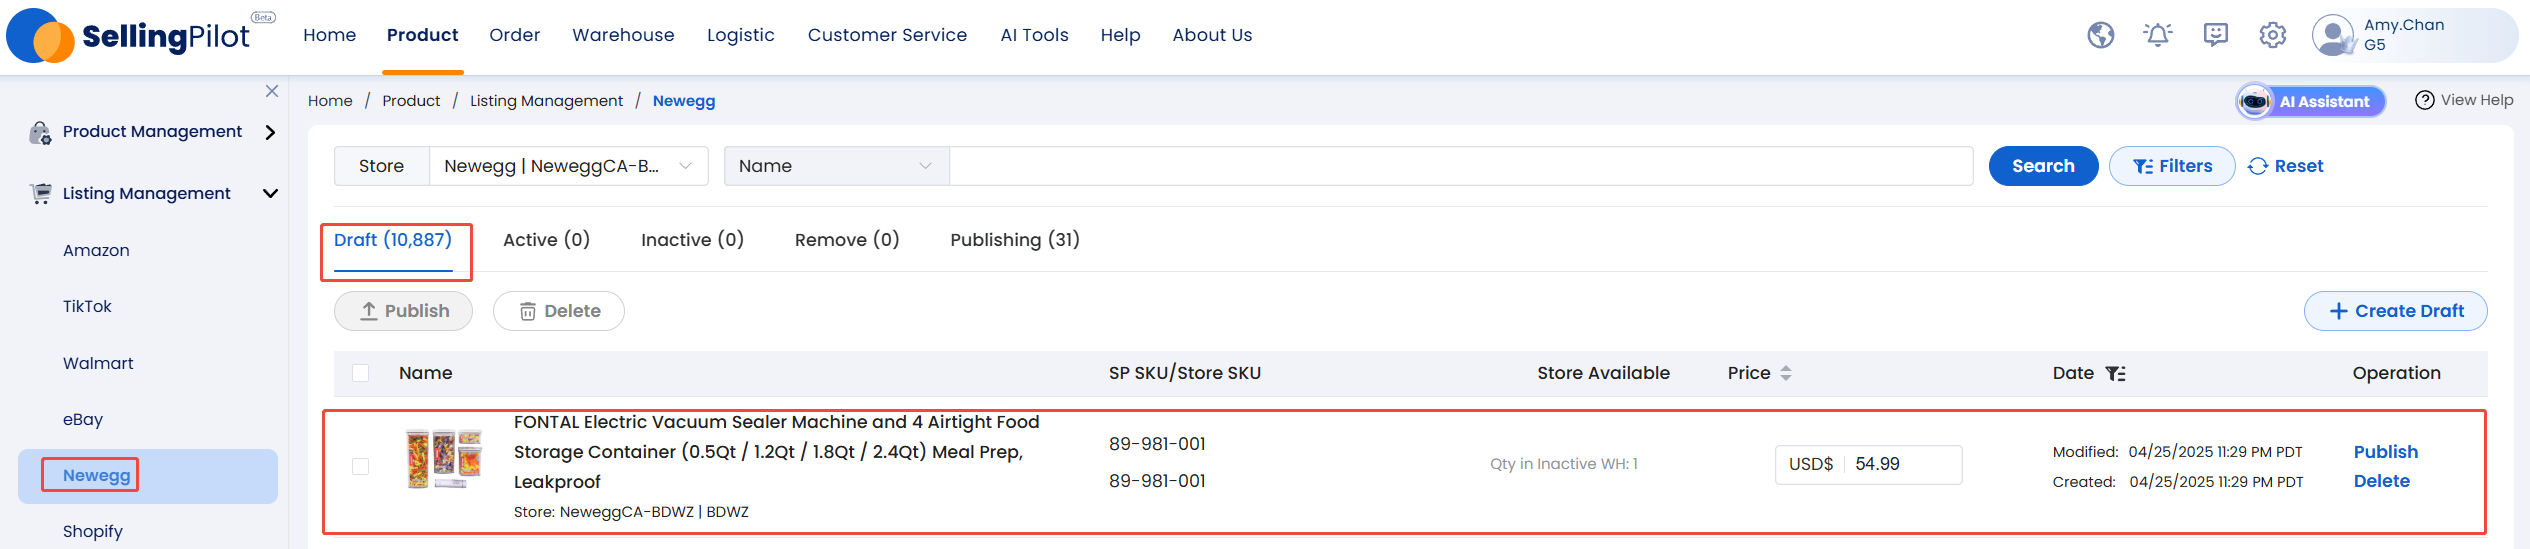The height and width of the screenshot is (549, 2530).
Task: Open the Help menu
Action: point(1121,35)
